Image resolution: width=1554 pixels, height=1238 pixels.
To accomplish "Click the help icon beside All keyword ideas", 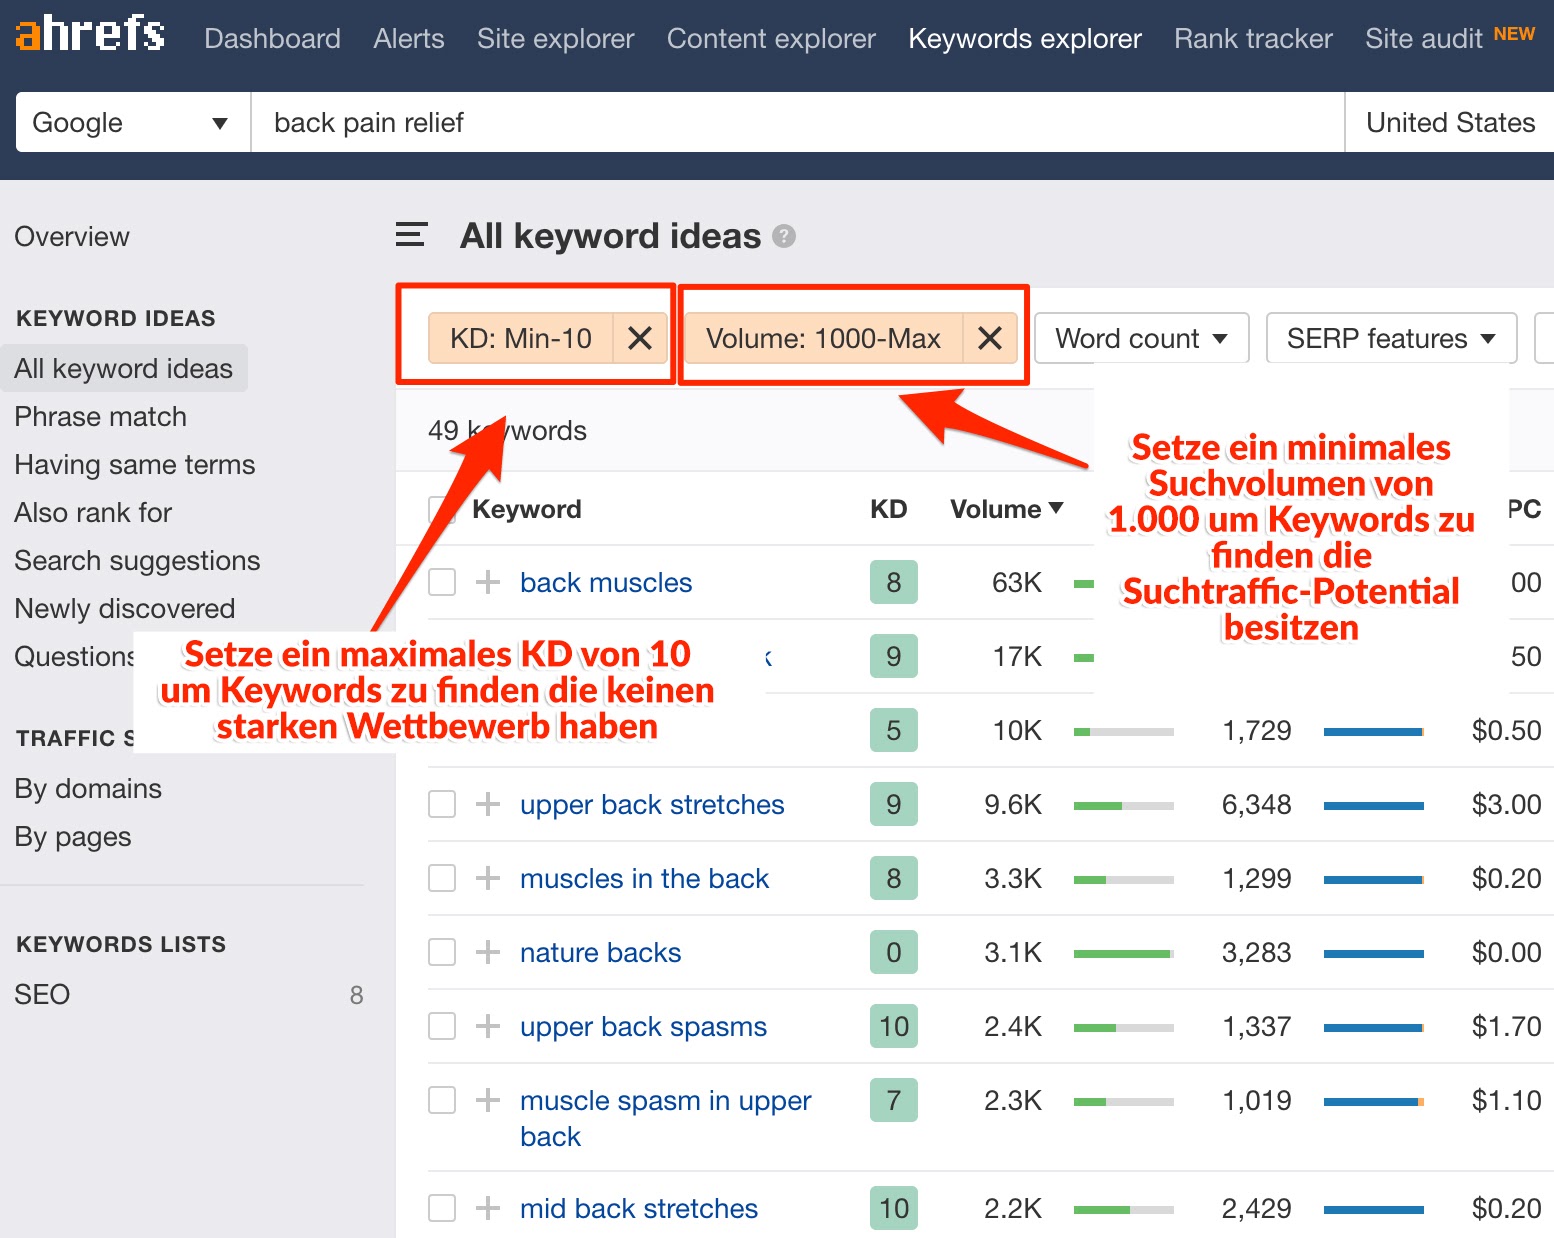I will pos(785,237).
